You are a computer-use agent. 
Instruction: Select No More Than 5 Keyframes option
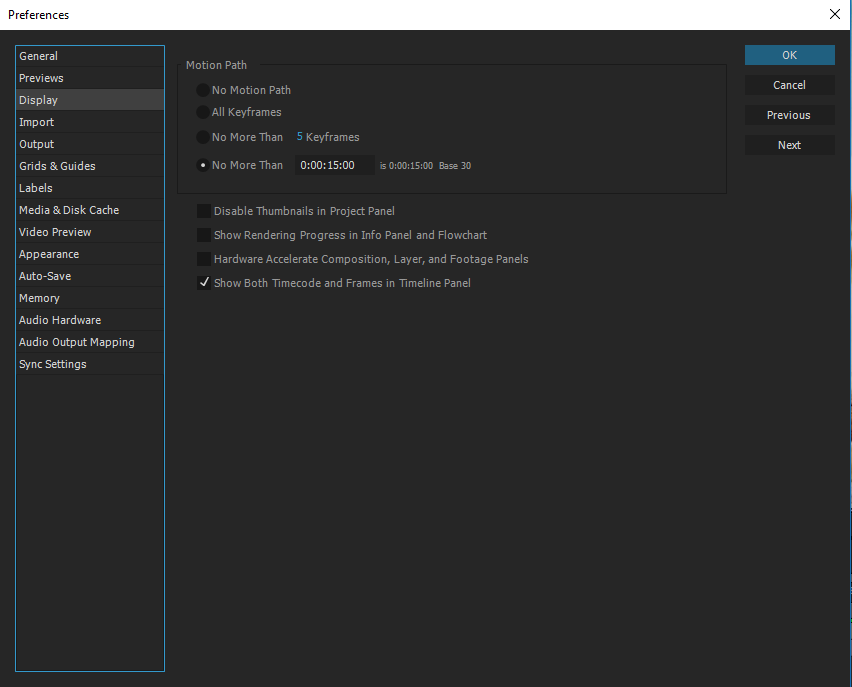(x=204, y=137)
